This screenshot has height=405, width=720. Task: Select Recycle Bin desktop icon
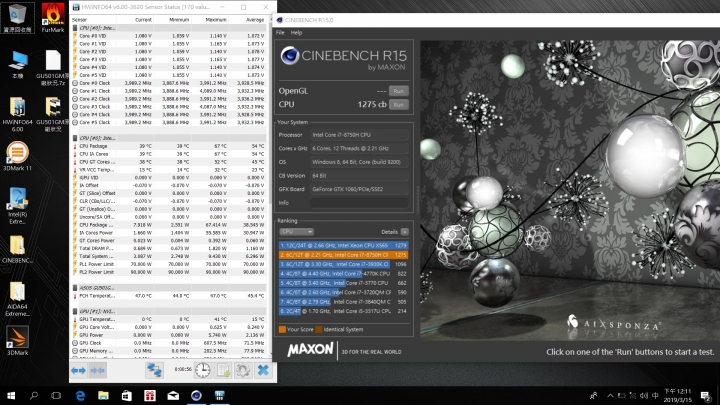click(x=17, y=18)
